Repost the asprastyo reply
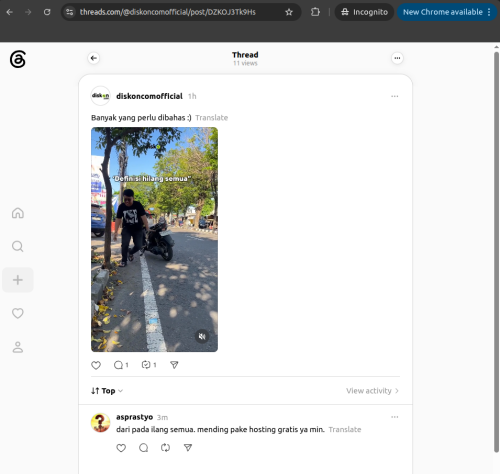This screenshot has height=474, width=500. (x=165, y=448)
